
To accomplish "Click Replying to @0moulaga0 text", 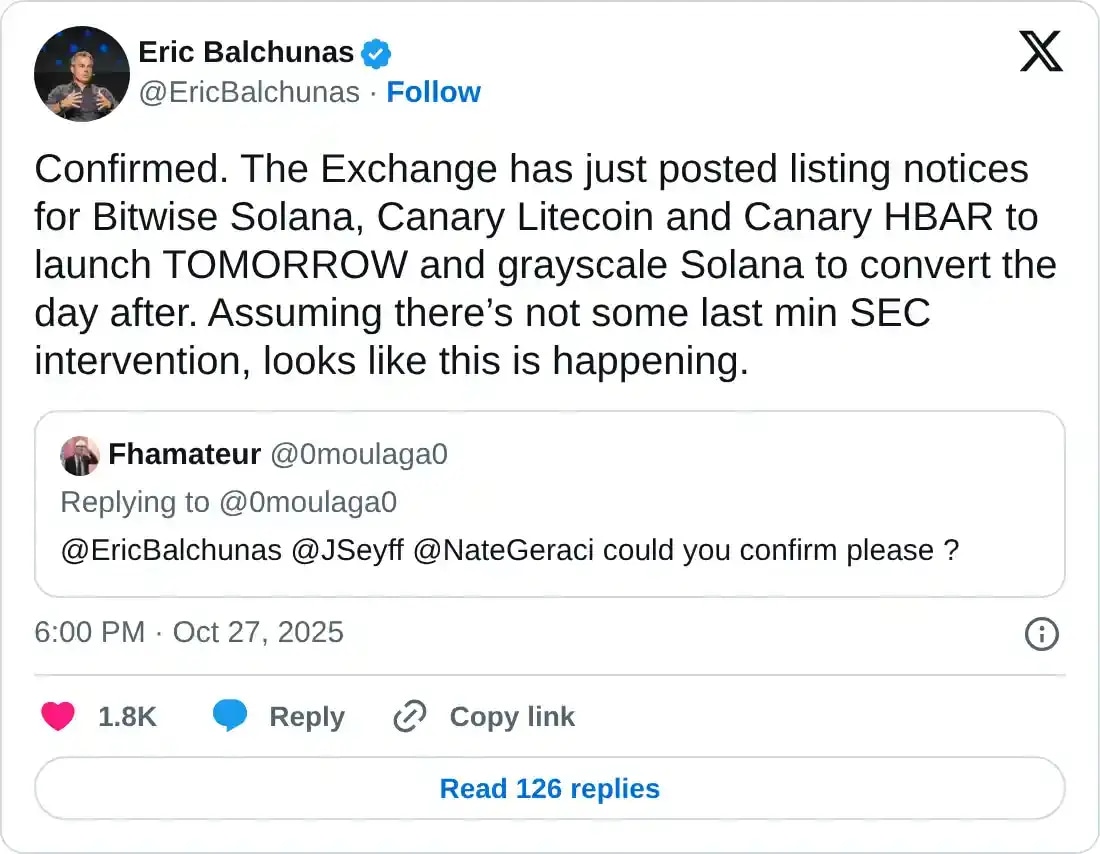I will point(229,502).
